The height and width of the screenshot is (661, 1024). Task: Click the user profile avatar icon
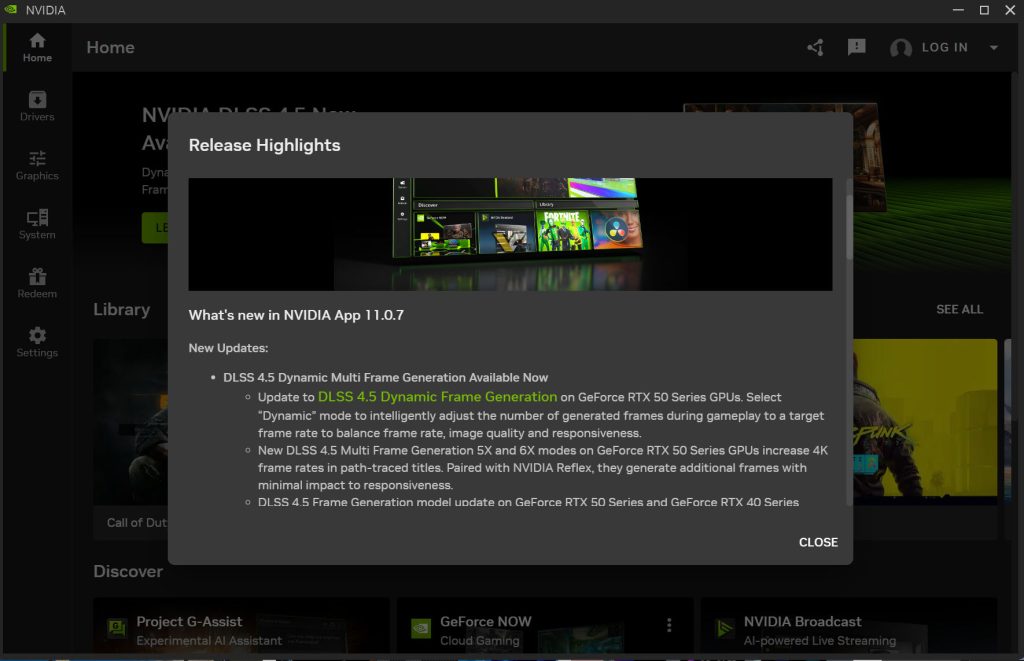tap(900, 47)
